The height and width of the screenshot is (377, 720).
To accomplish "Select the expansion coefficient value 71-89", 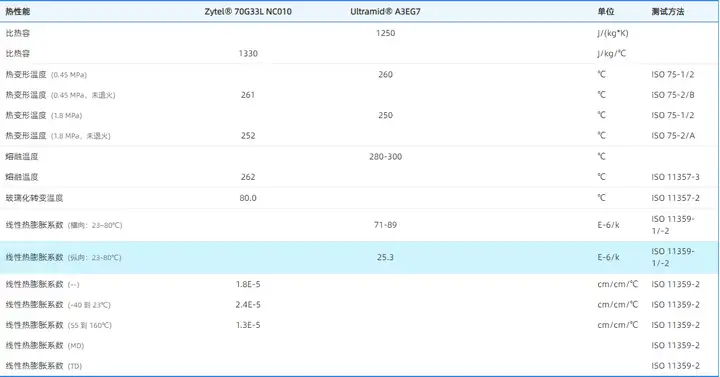I will coord(385,225).
